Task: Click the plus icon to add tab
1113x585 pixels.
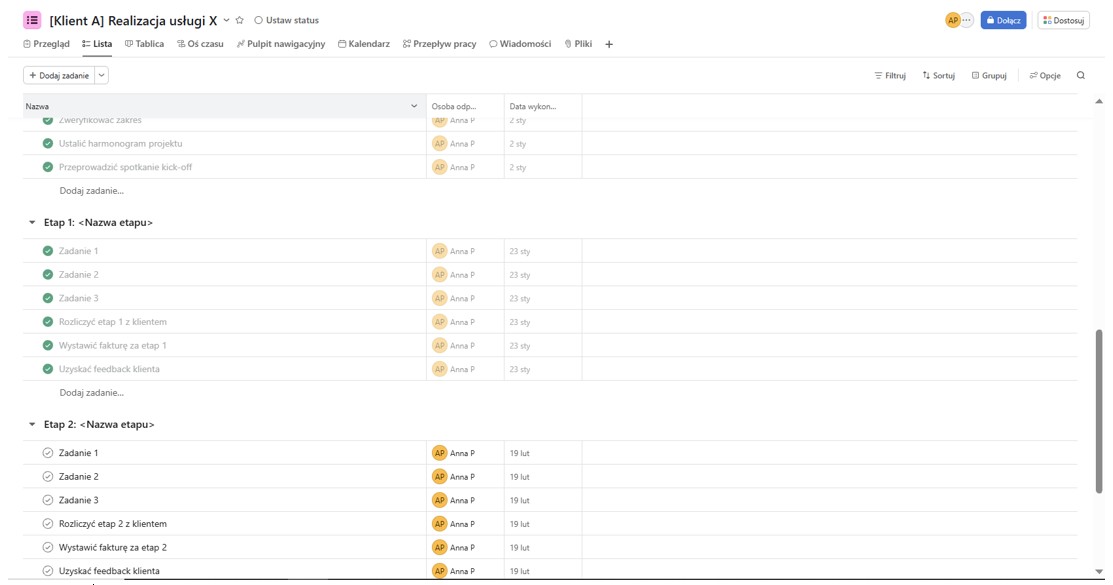Action: [x=609, y=44]
